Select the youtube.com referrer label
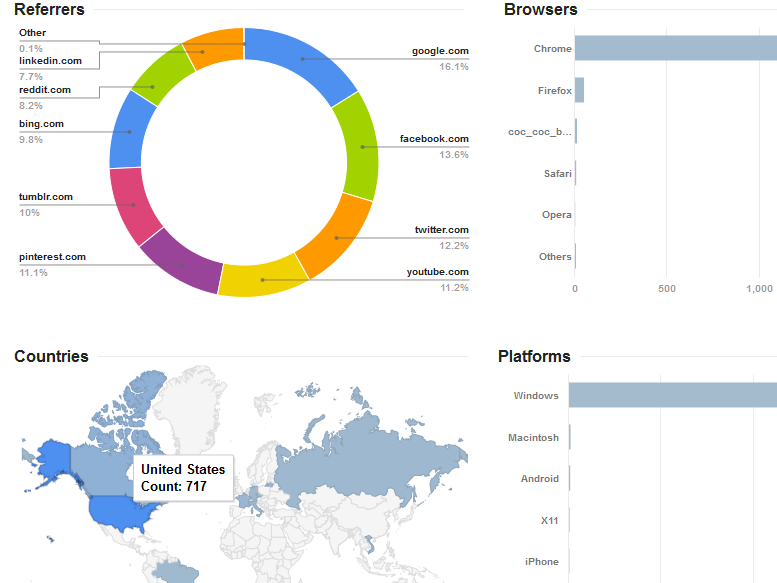 tap(438, 272)
